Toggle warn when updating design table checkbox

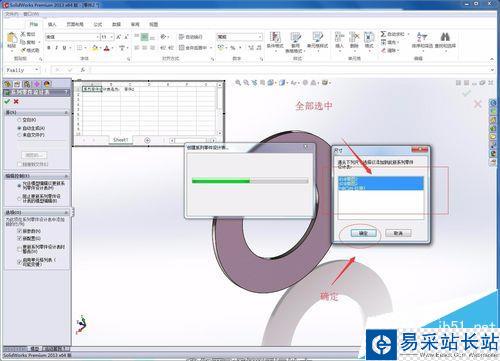(x=19, y=249)
